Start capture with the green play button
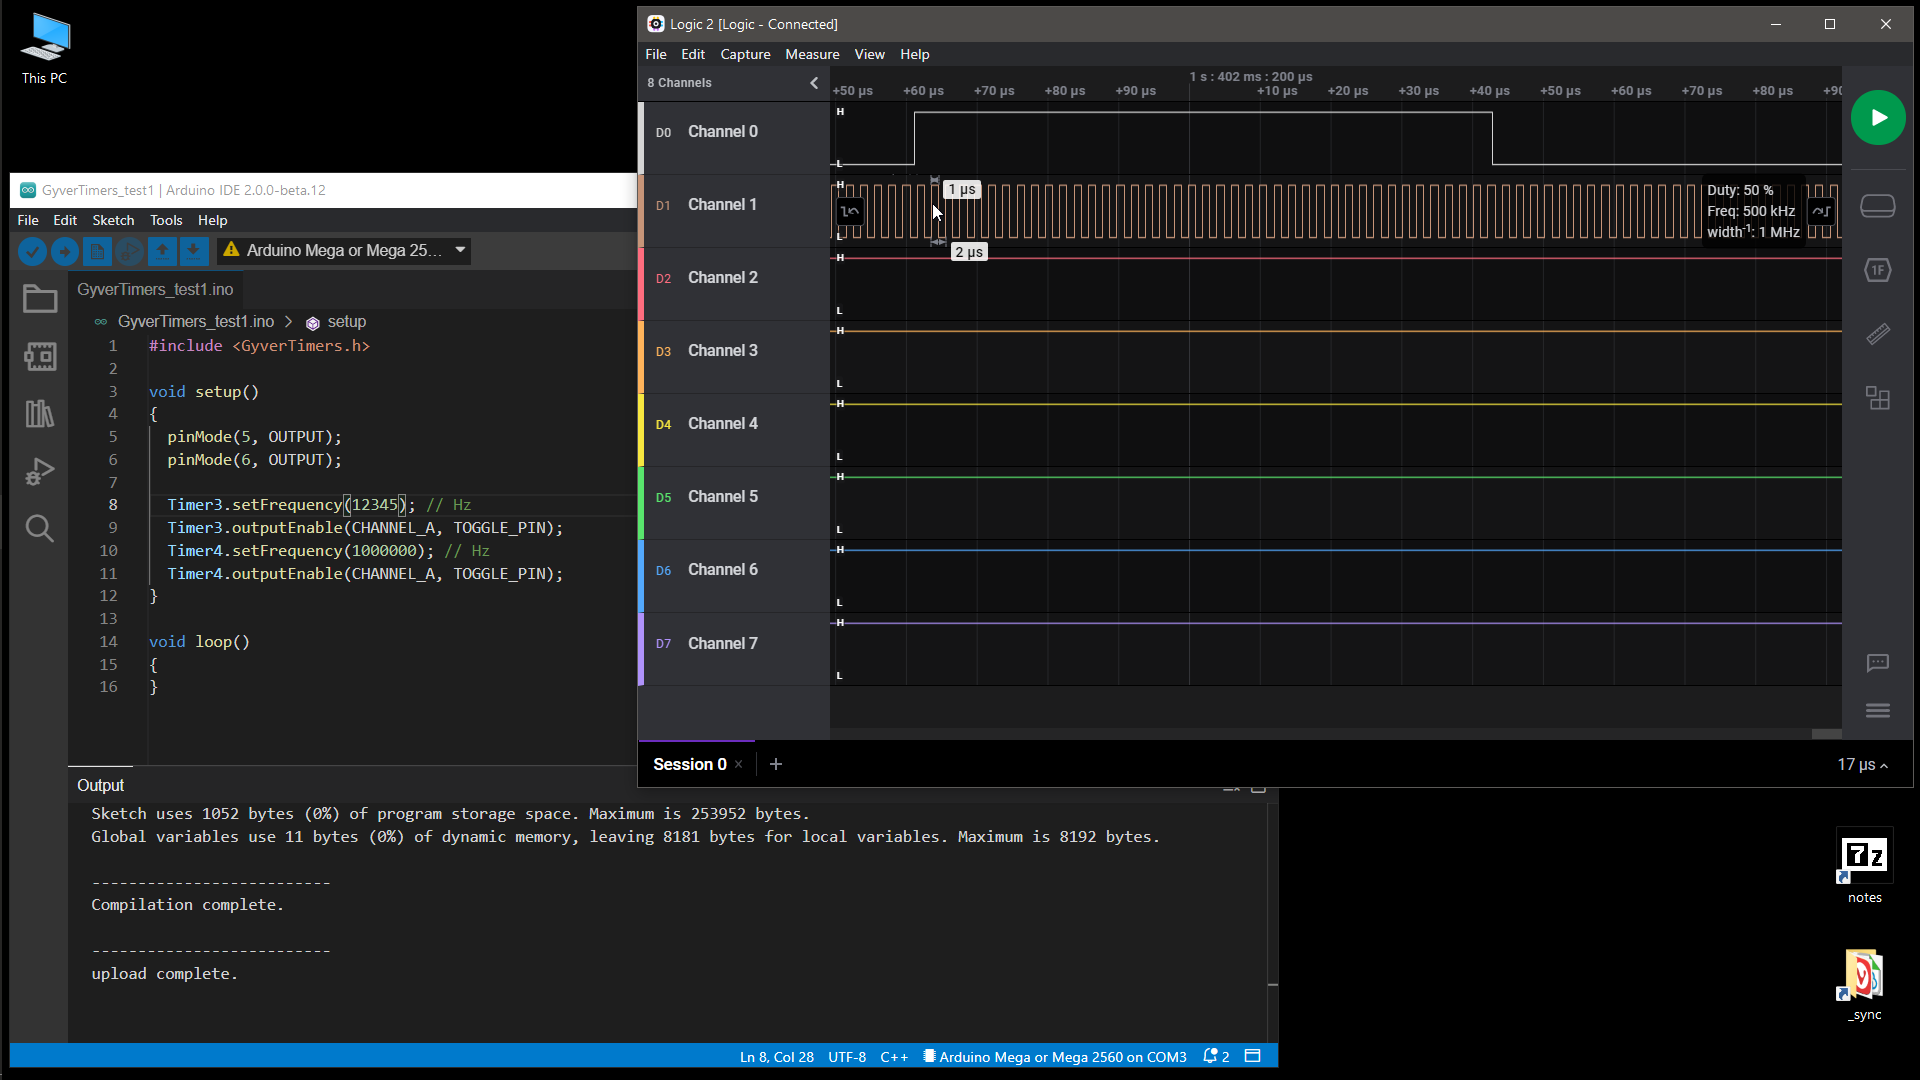The width and height of the screenshot is (1920, 1080). click(1877, 118)
